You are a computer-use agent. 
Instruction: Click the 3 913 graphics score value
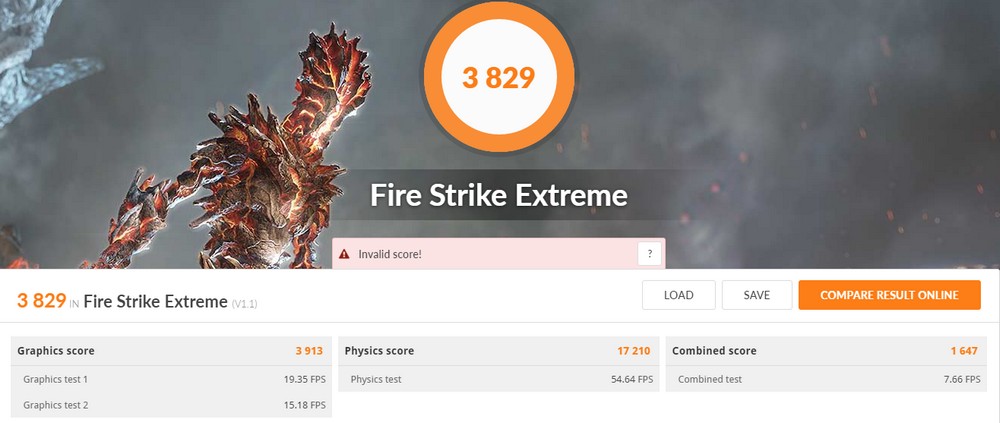pyautogui.click(x=309, y=351)
